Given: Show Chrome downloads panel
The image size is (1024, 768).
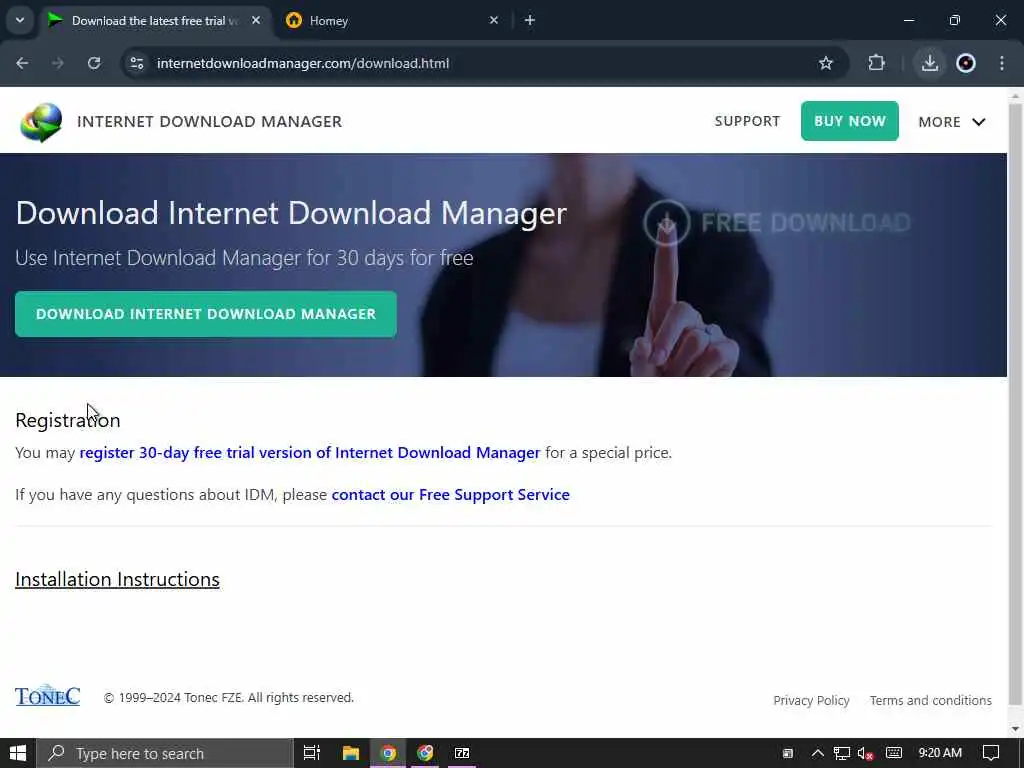Looking at the screenshot, I should pos(930,63).
